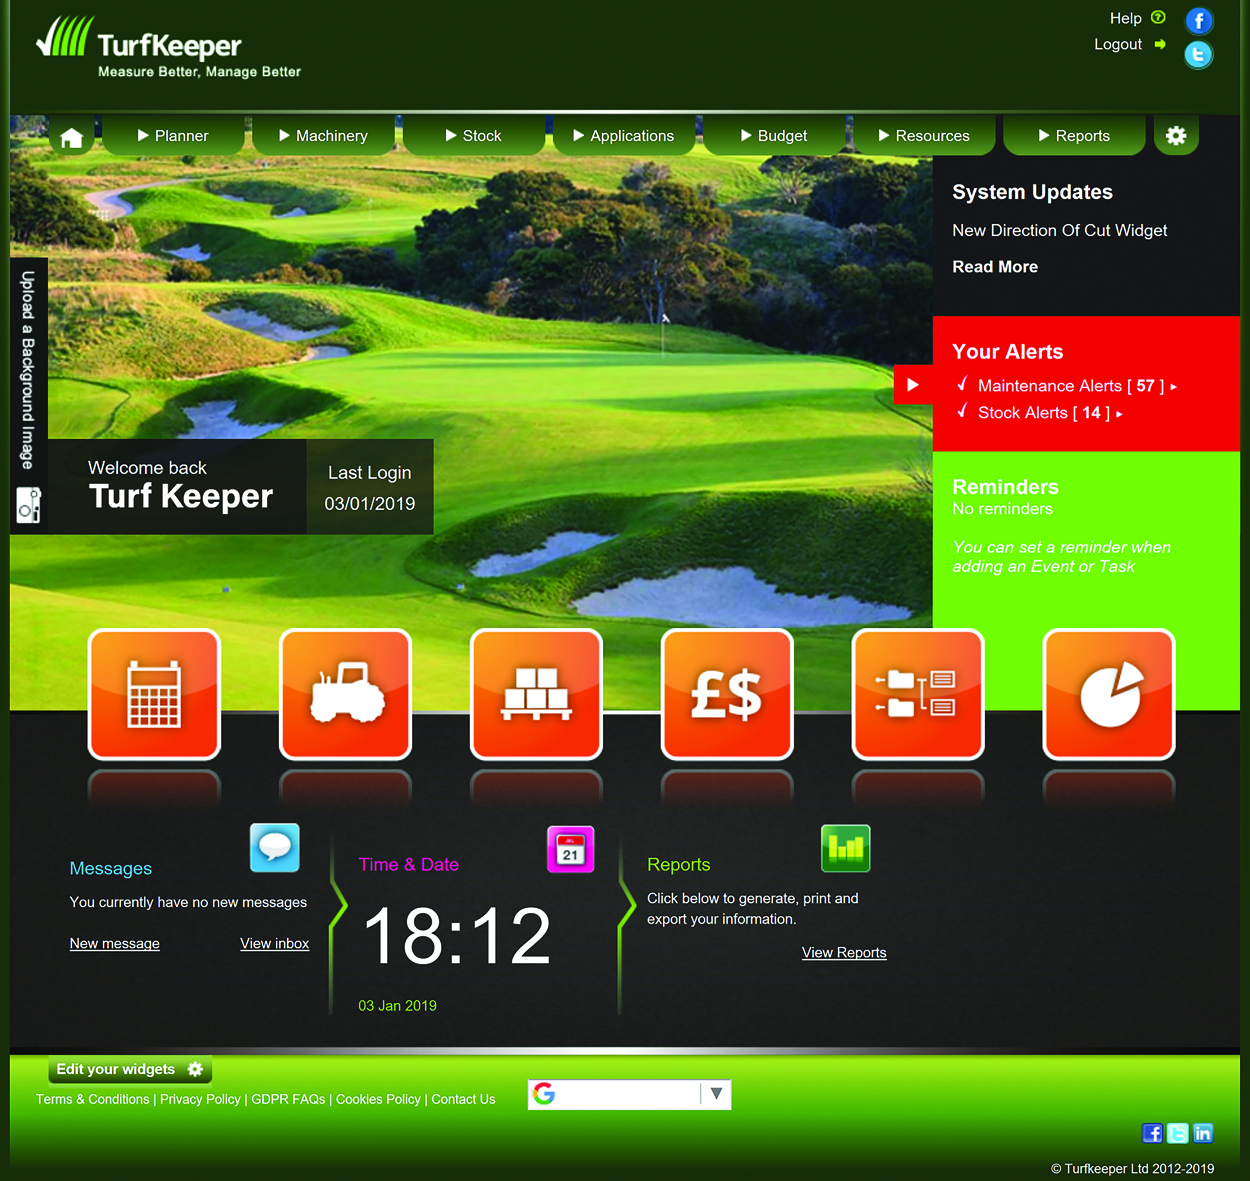Click the Help question mark icon
1250x1181 pixels.
[x=1160, y=18]
